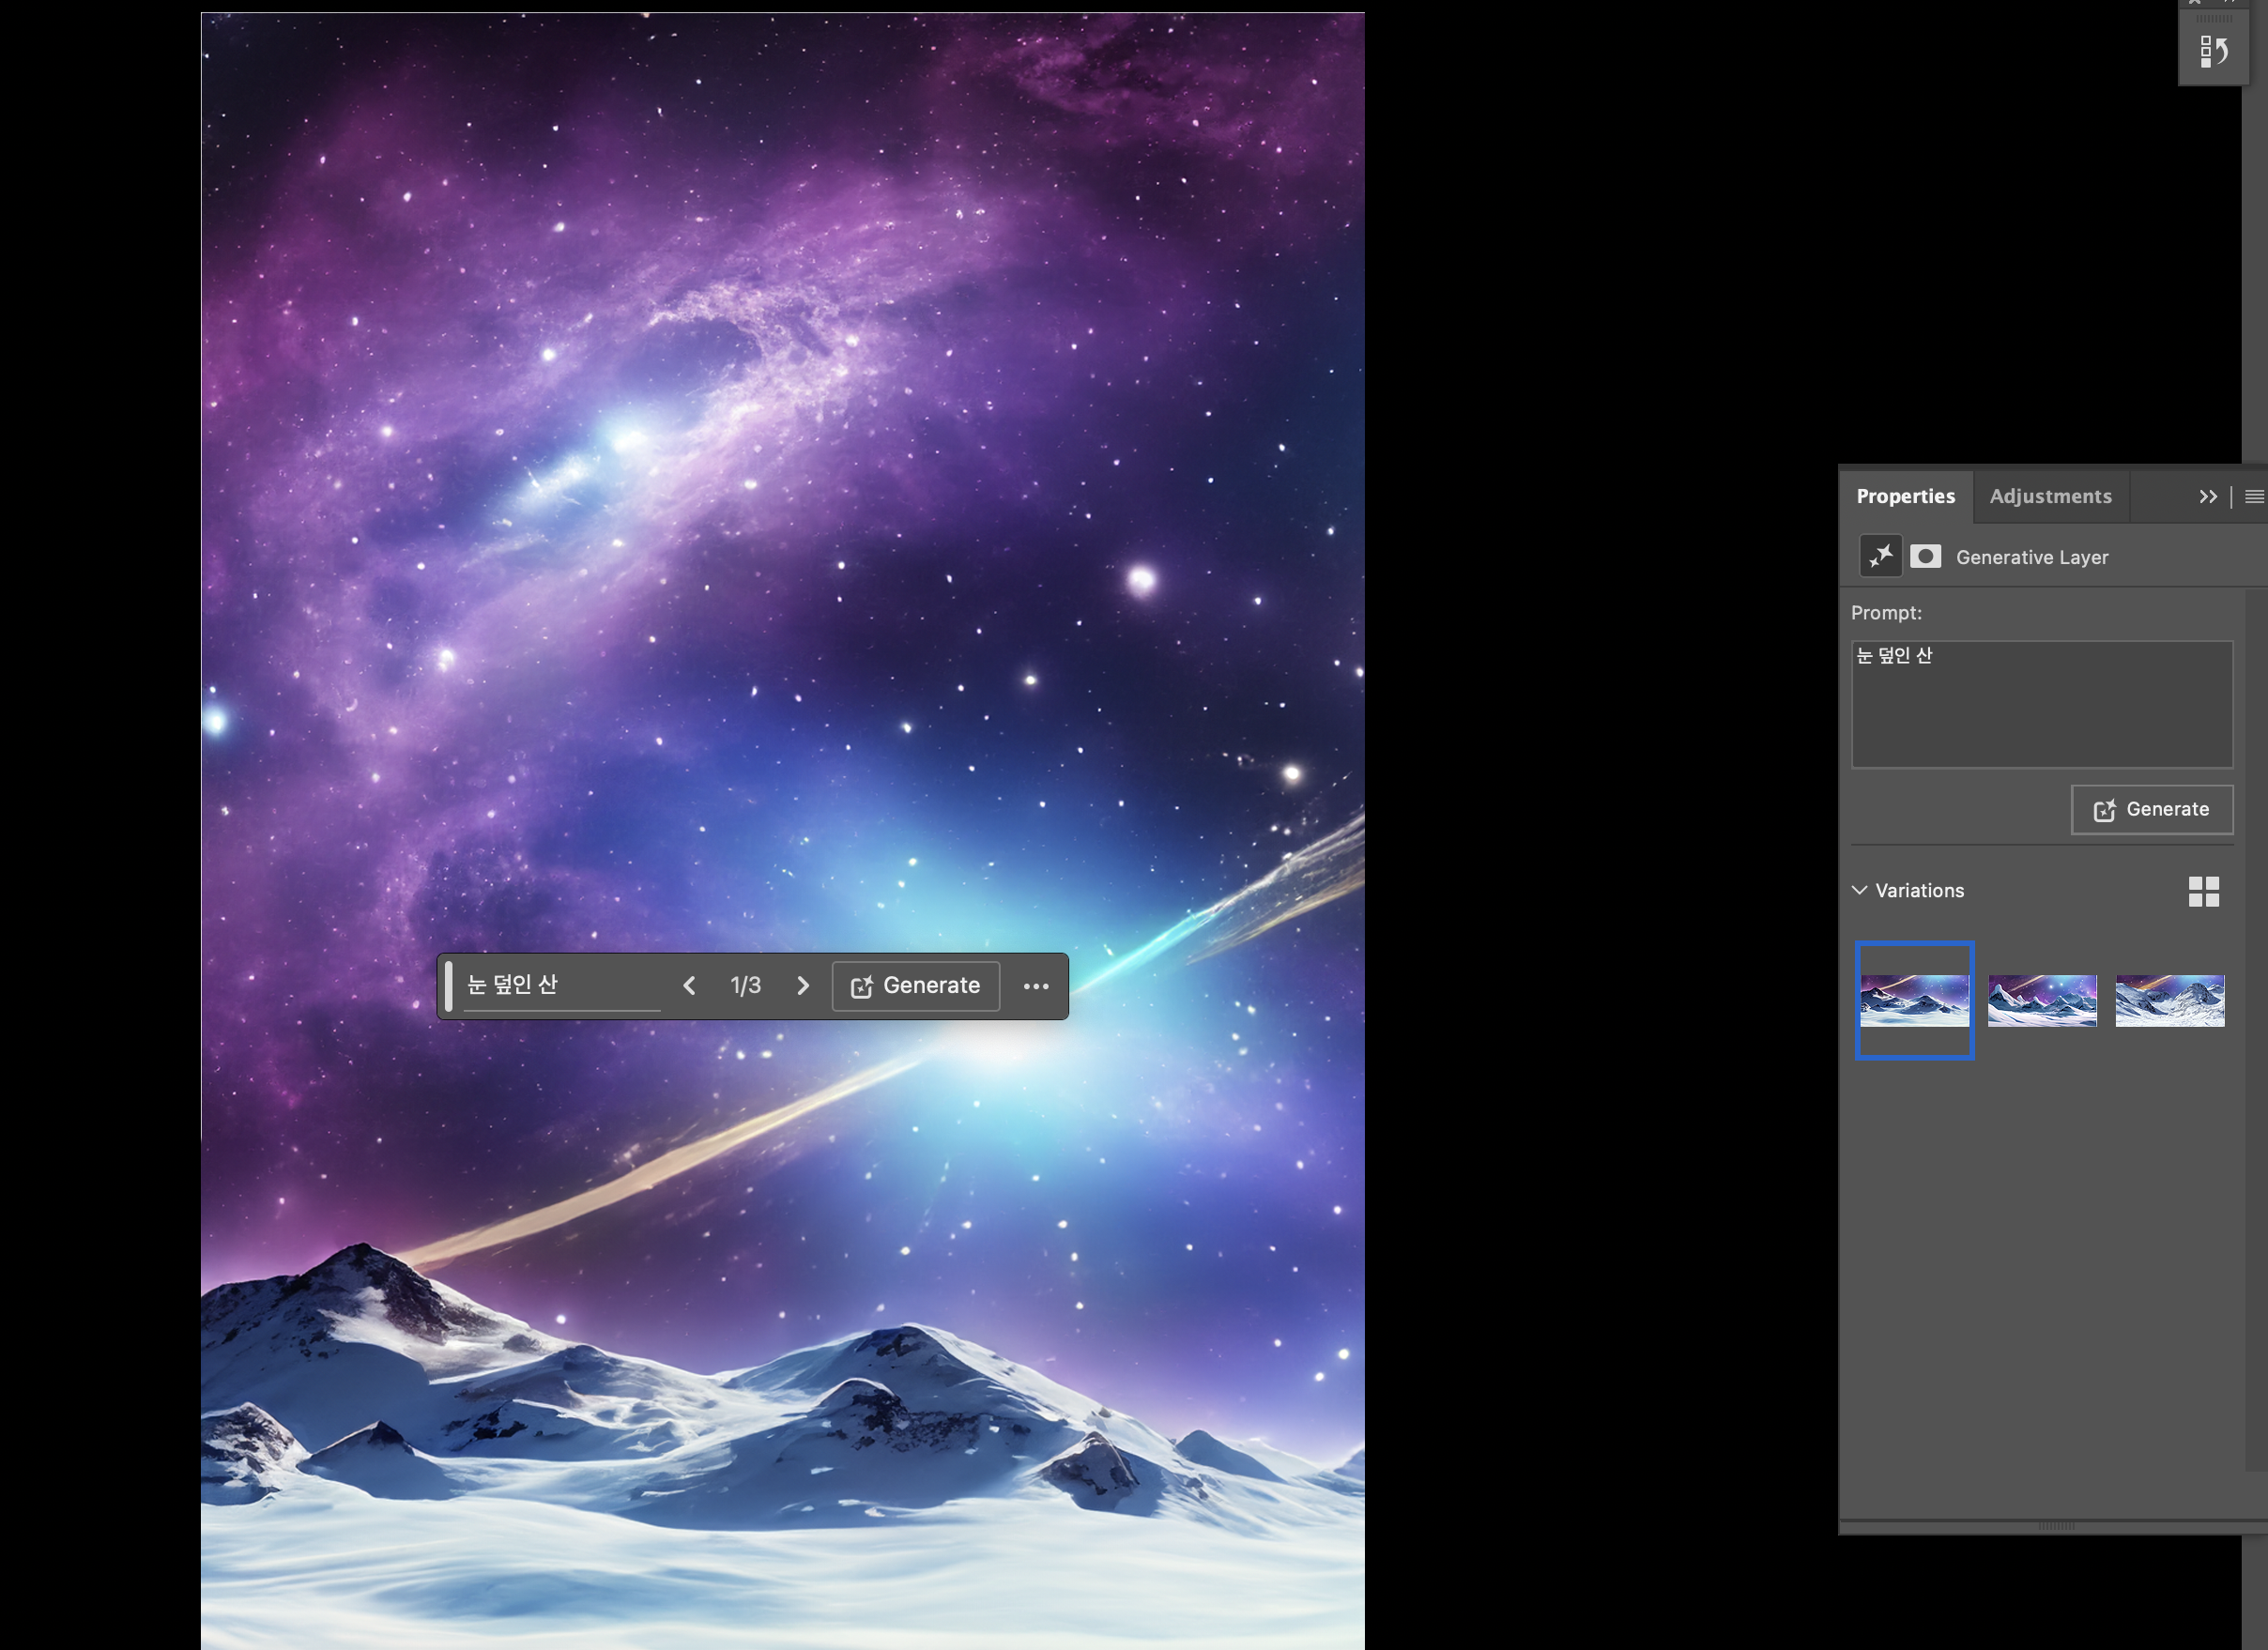Pick the third variation thumbnail
2268x1650 pixels.
coord(2170,1000)
